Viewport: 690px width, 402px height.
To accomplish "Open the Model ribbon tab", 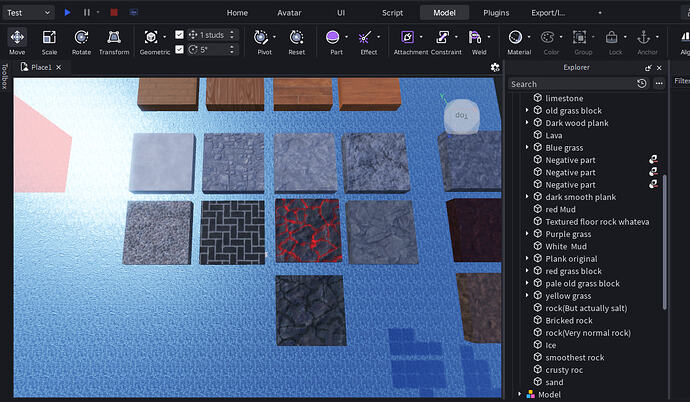I will point(444,13).
